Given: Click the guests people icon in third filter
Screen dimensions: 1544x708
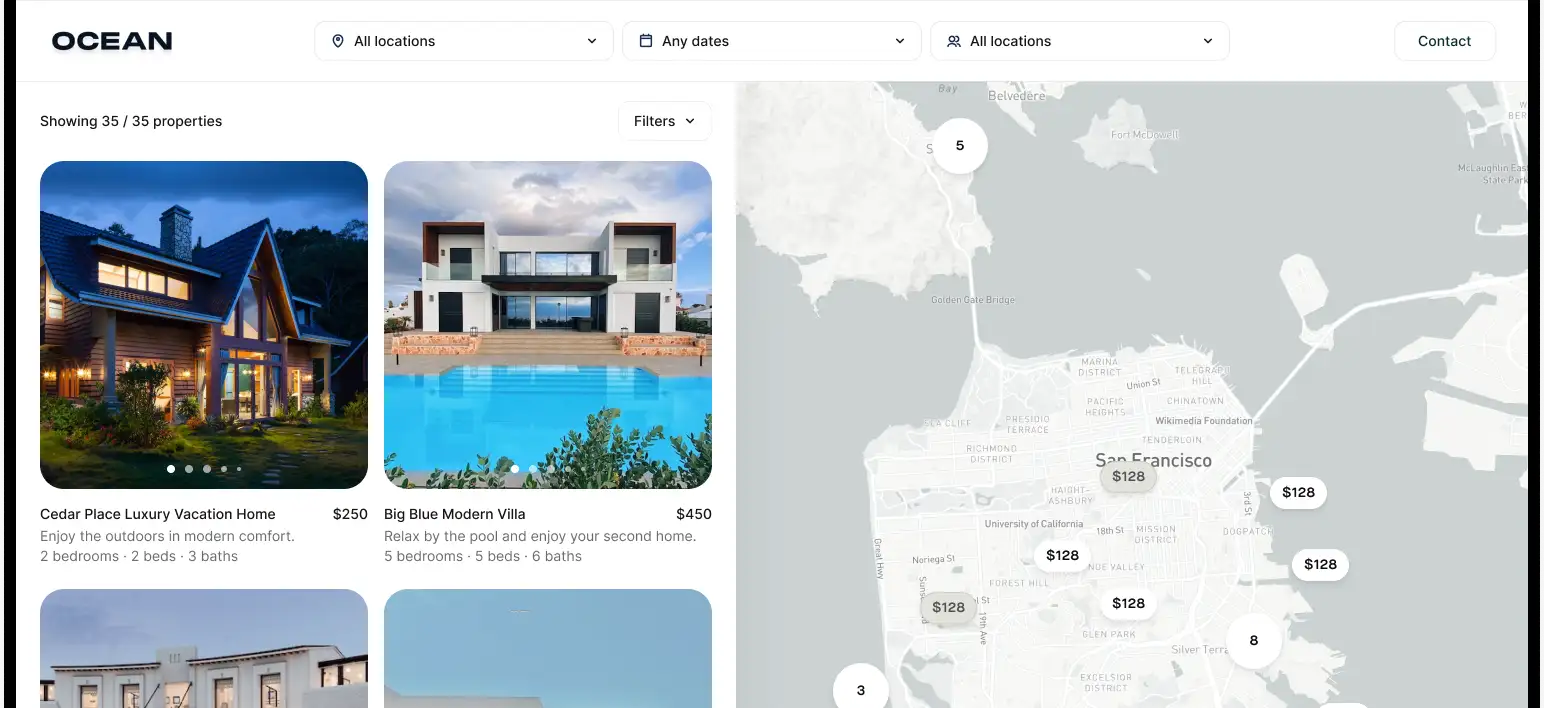Looking at the screenshot, I should coord(954,41).
